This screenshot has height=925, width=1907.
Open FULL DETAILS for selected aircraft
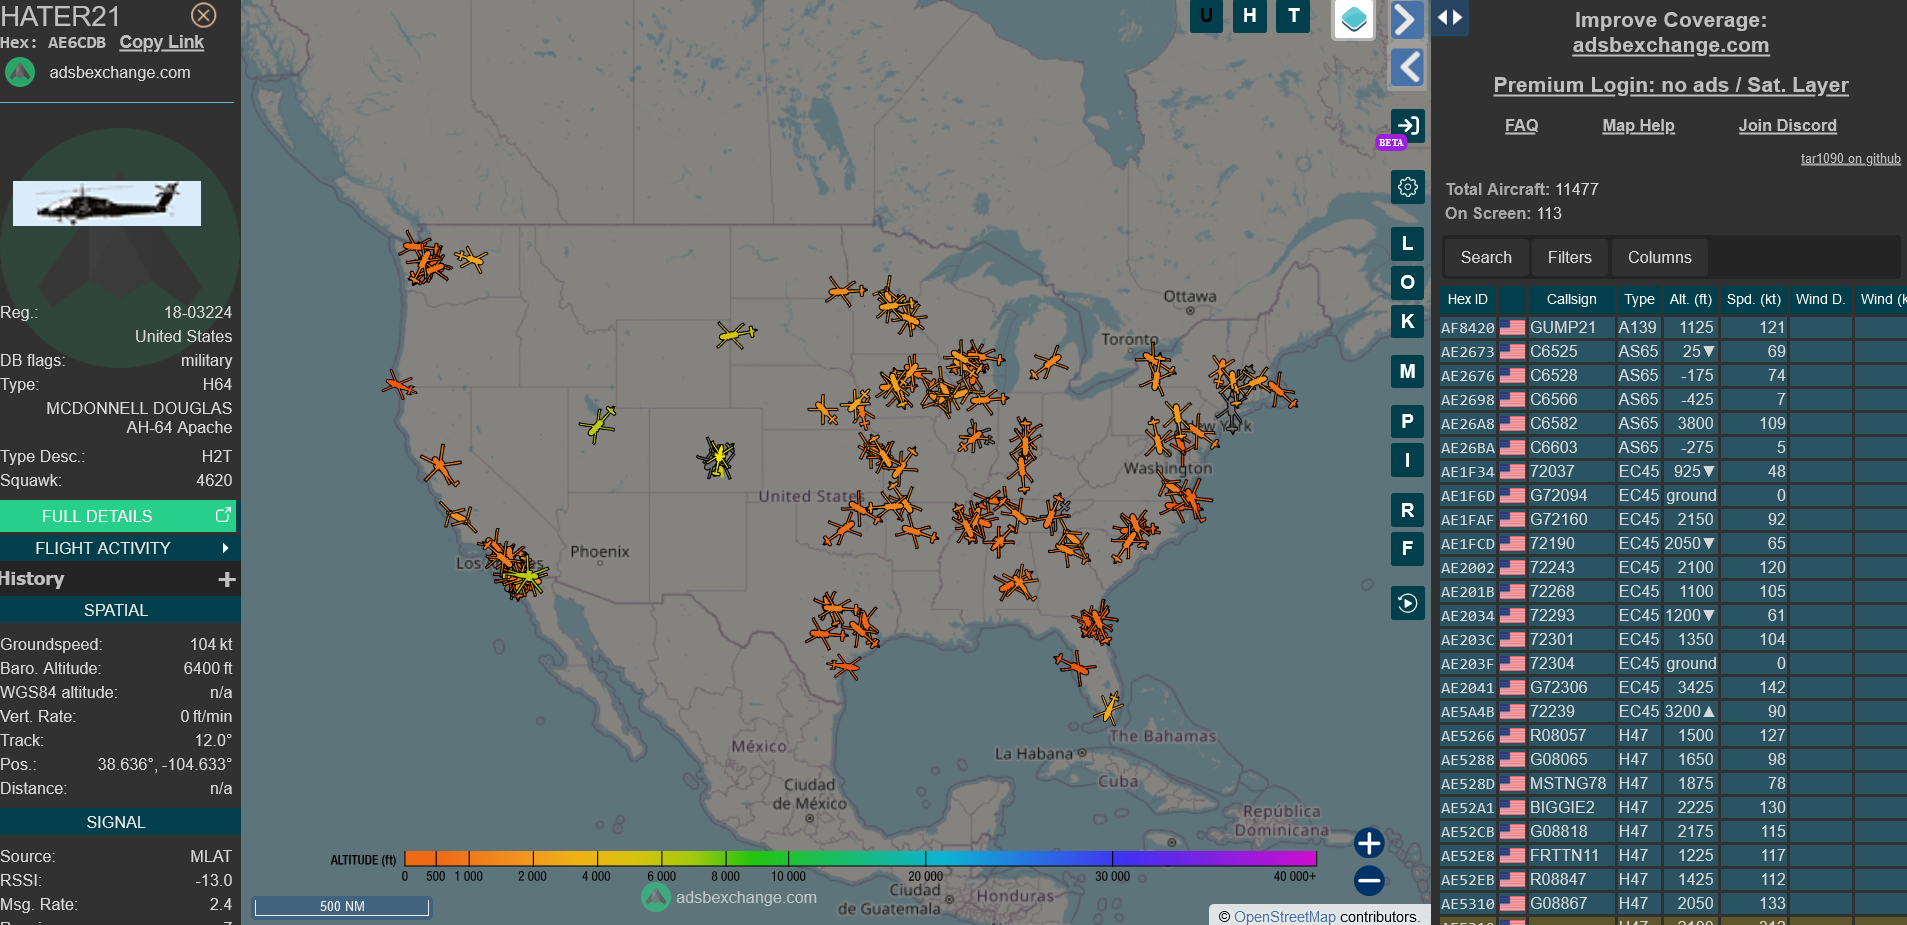(117, 516)
